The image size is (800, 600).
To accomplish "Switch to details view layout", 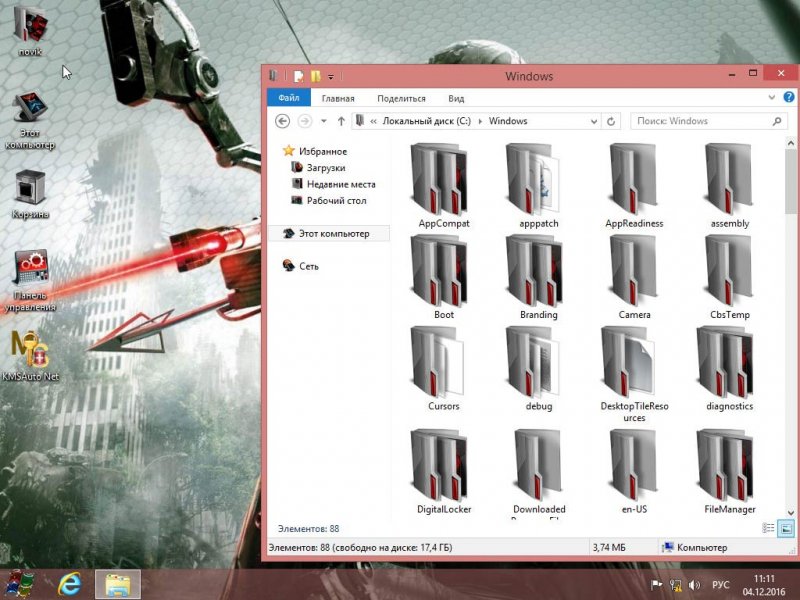I will coord(768,529).
